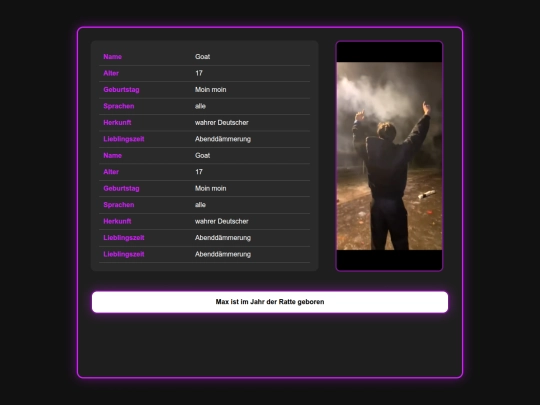The image size is (540, 405).
Task: Click the second 'Moin moin' value
Action: coord(210,188)
